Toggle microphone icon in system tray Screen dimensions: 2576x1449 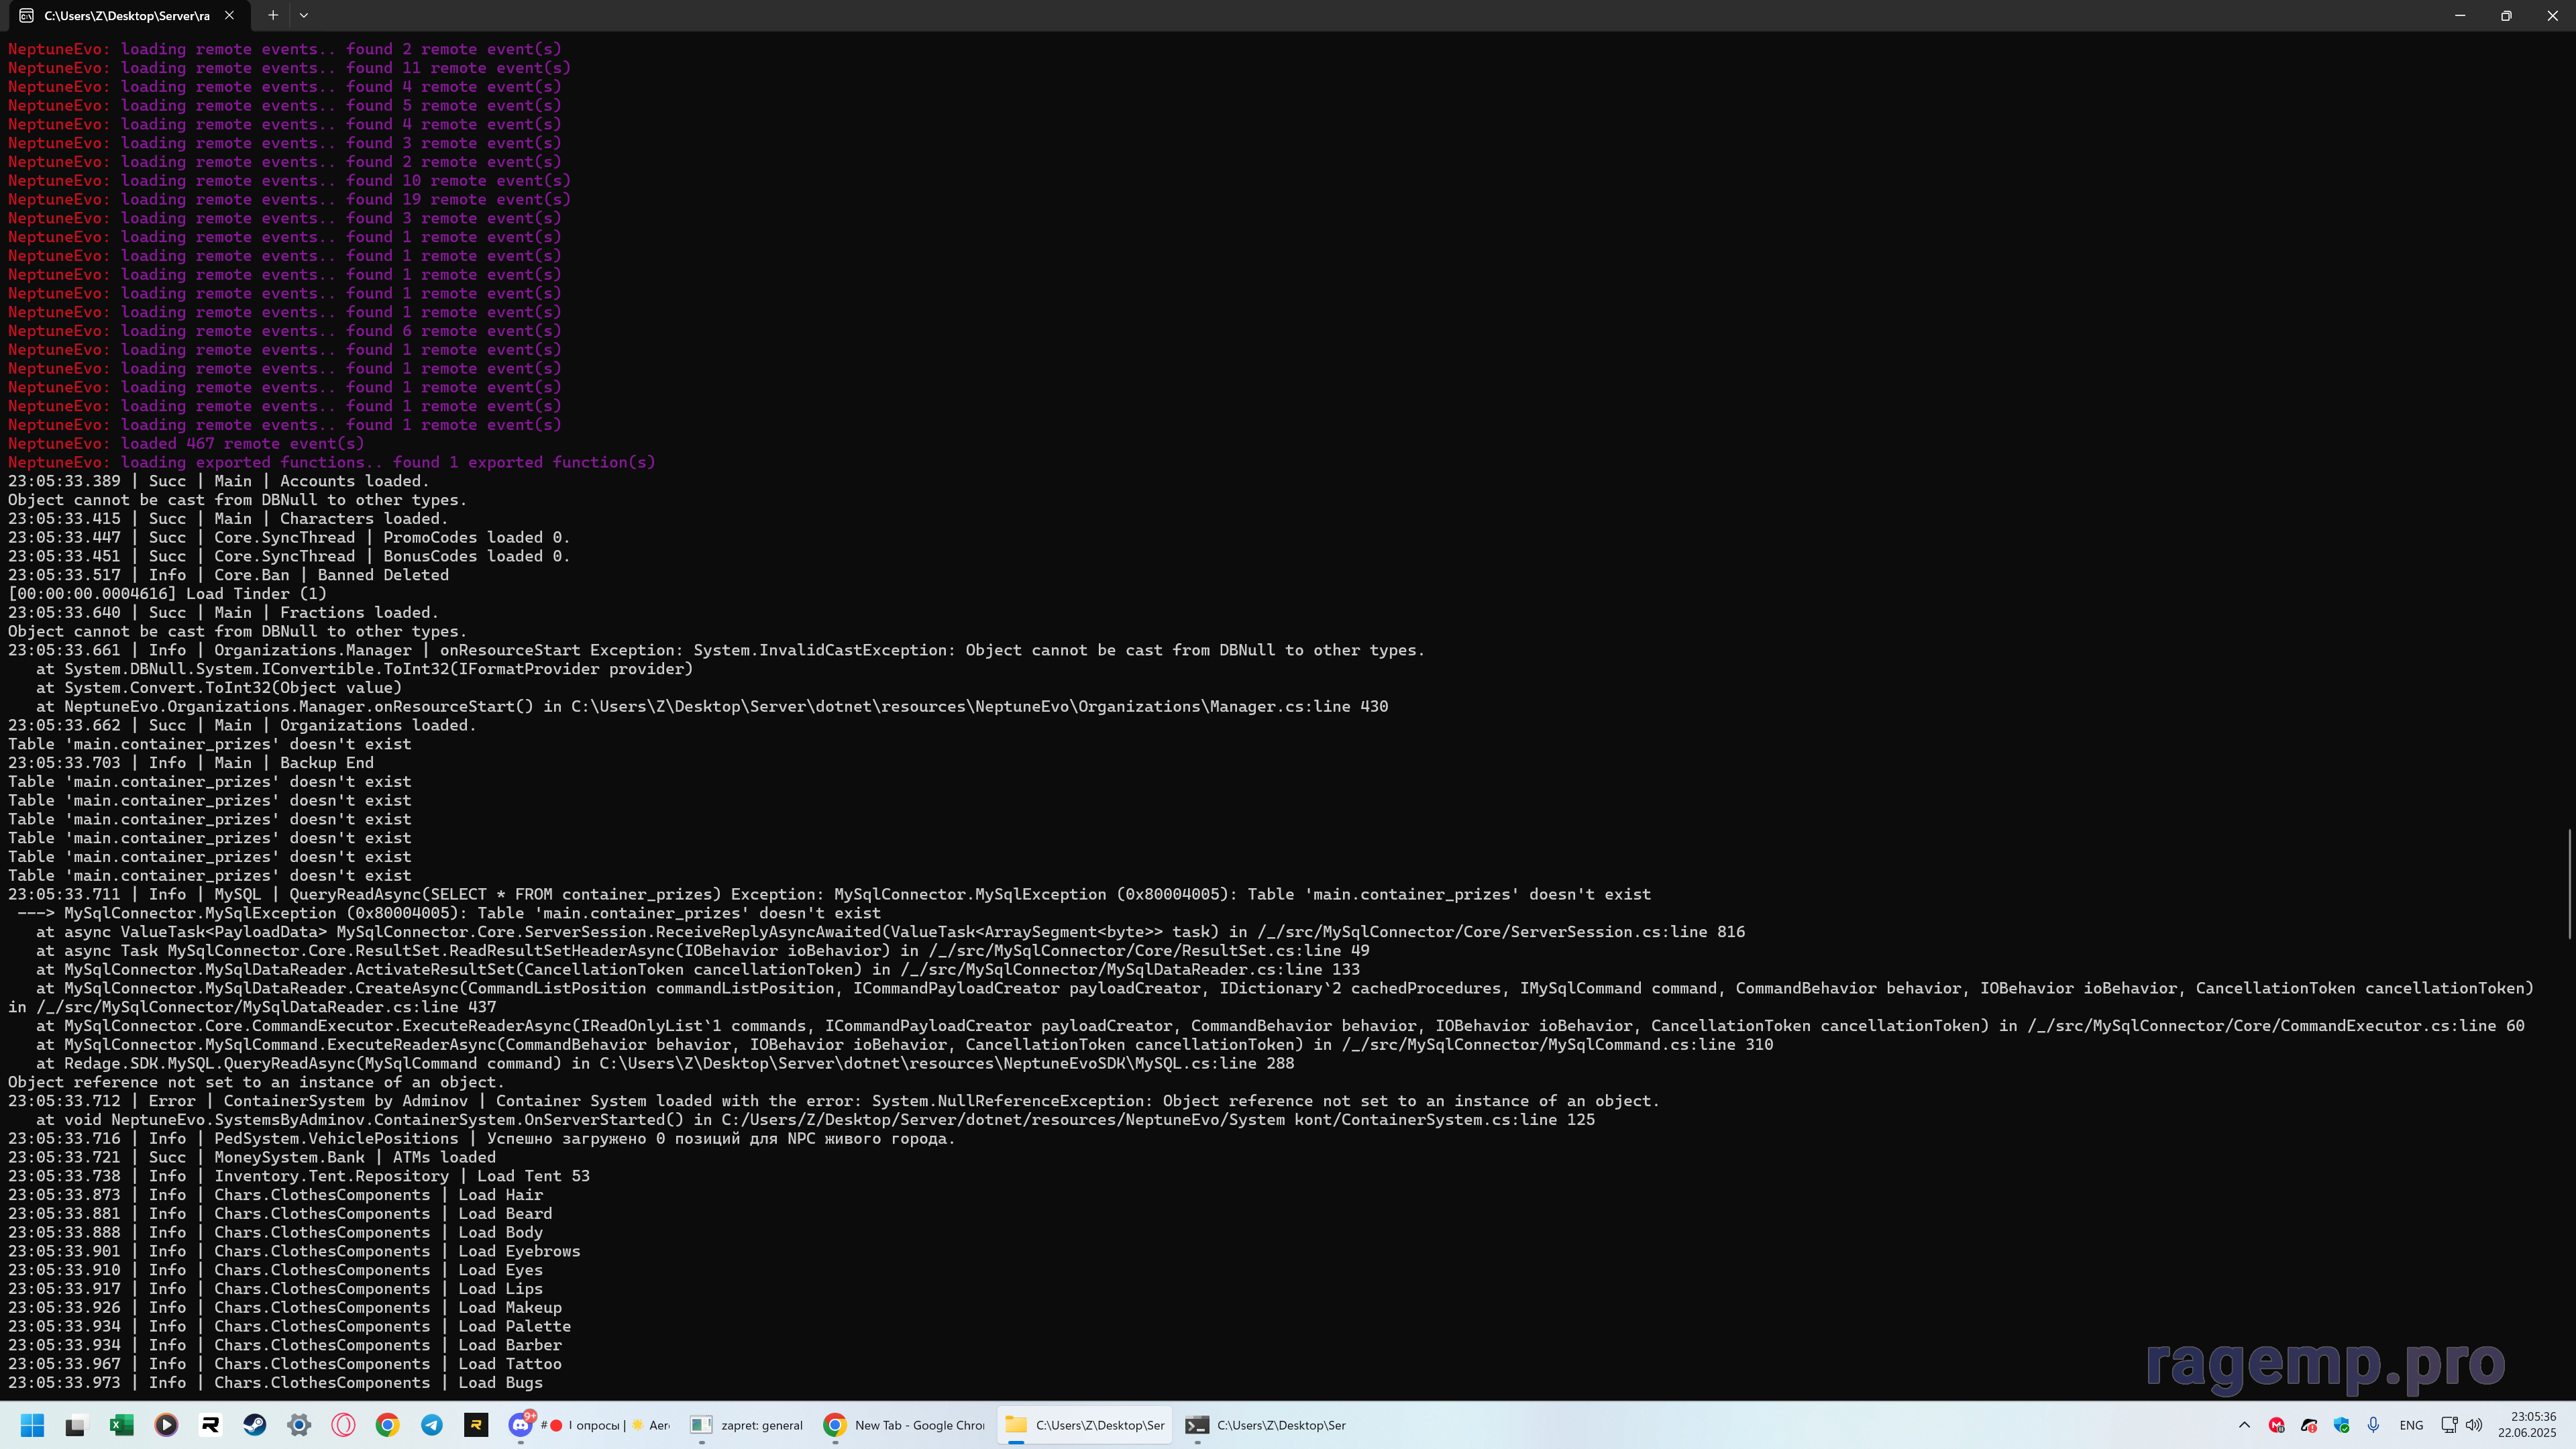click(x=2373, y=1425)
